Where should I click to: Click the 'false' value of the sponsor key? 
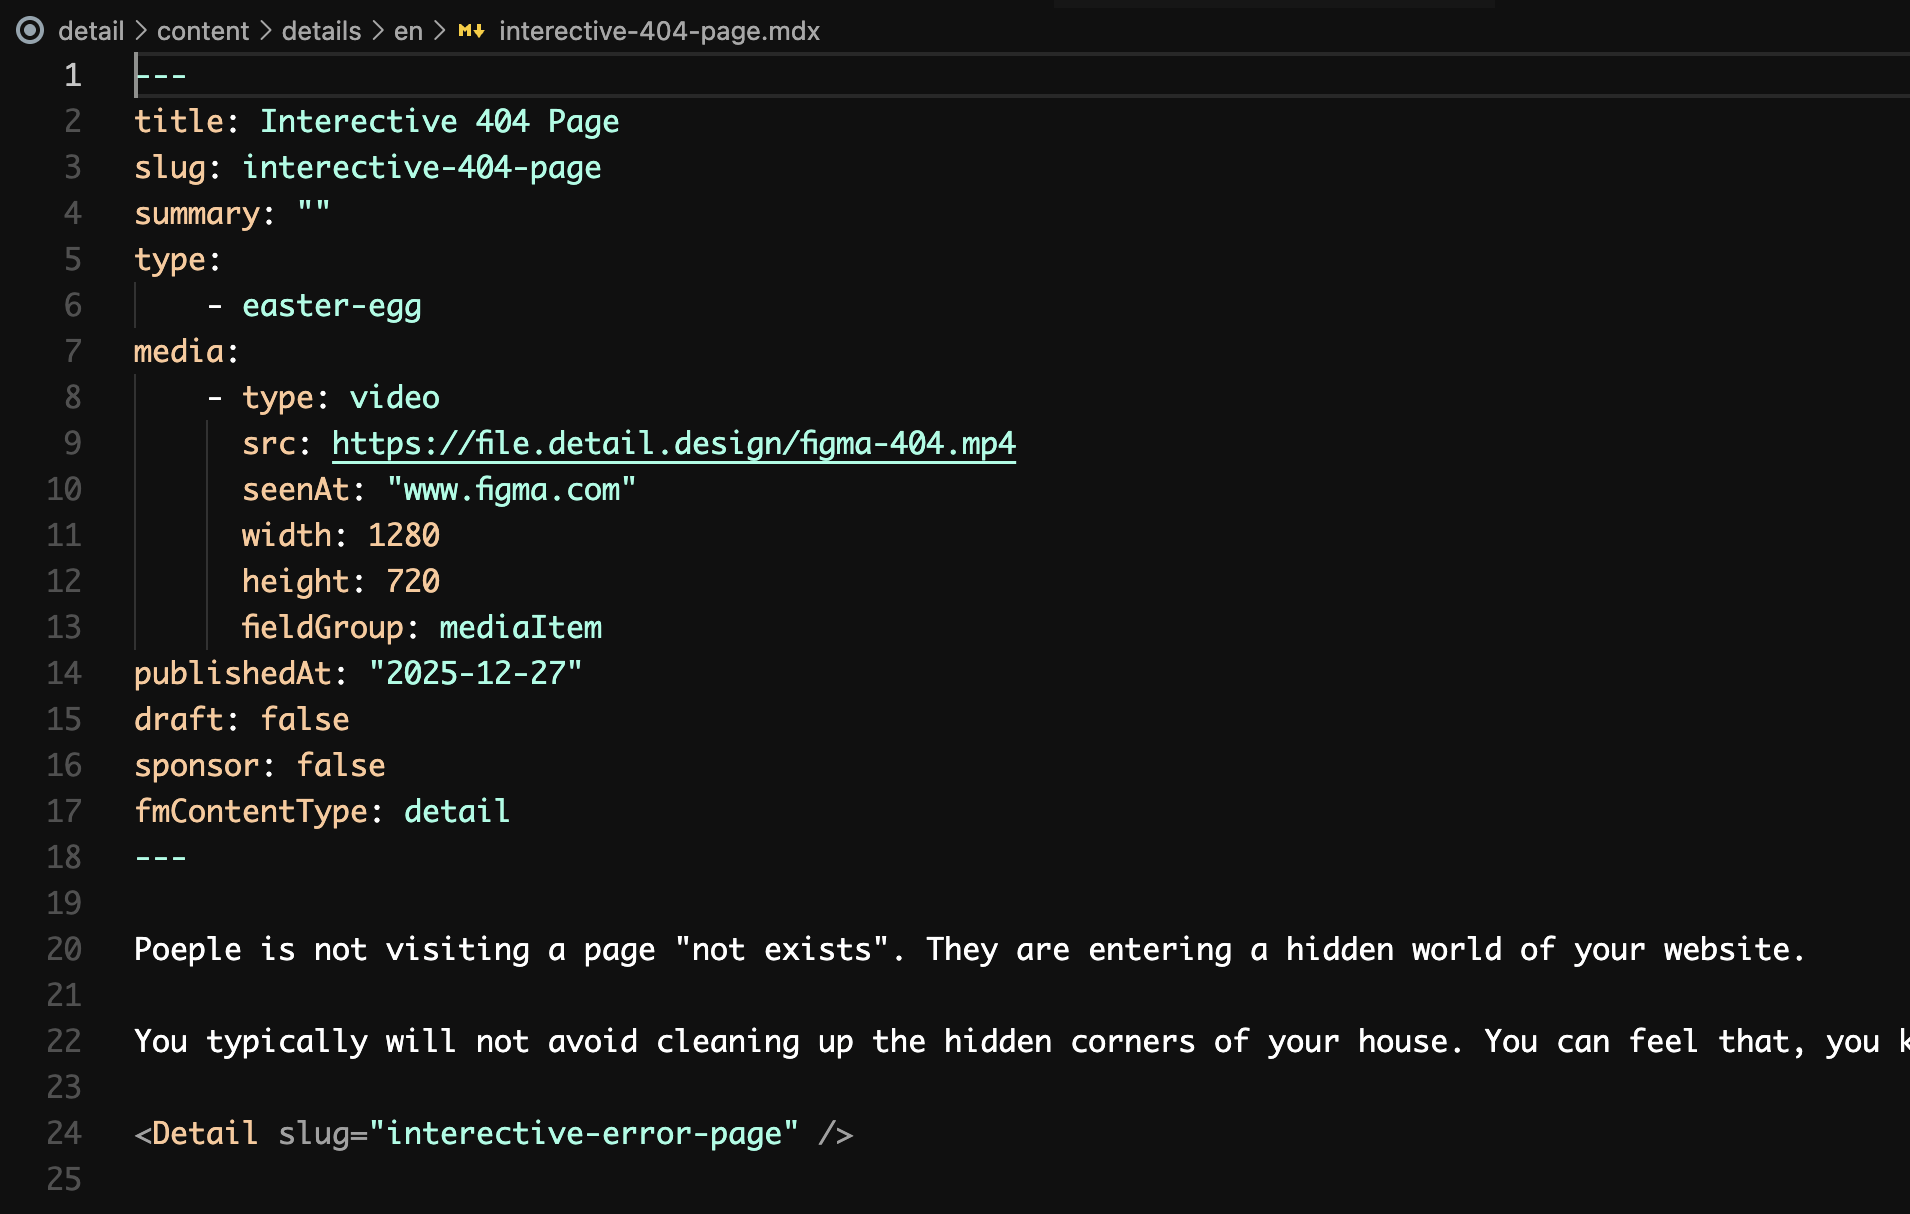[341, 765]
